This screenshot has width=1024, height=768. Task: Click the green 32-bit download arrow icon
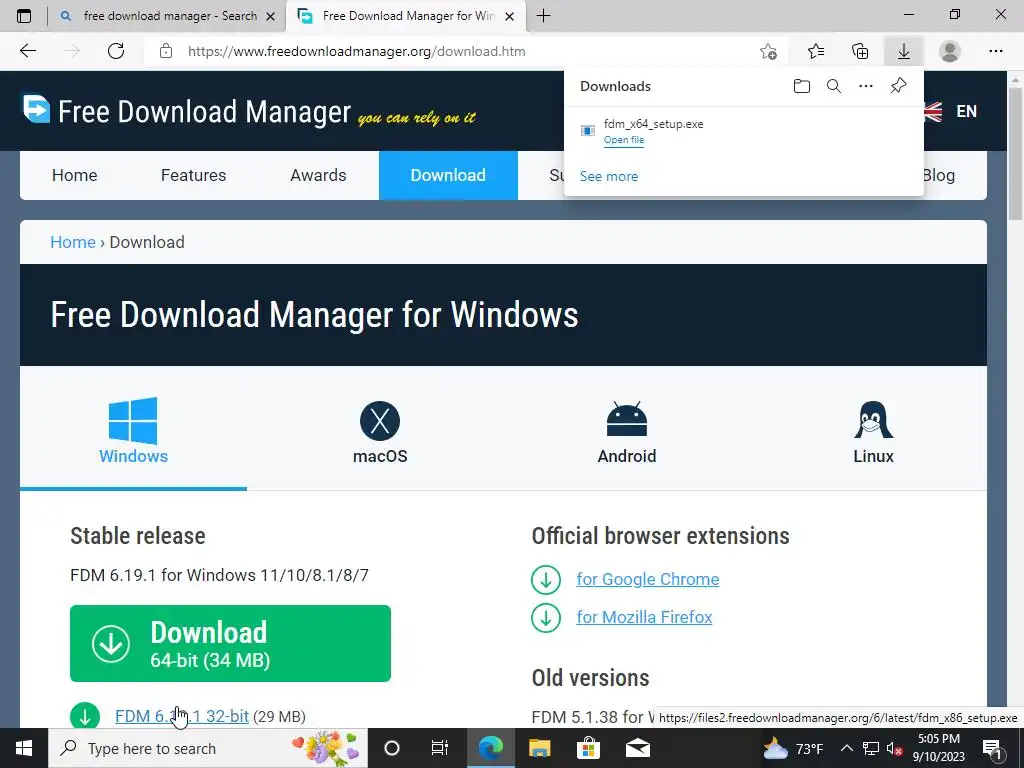pos(85,716)
